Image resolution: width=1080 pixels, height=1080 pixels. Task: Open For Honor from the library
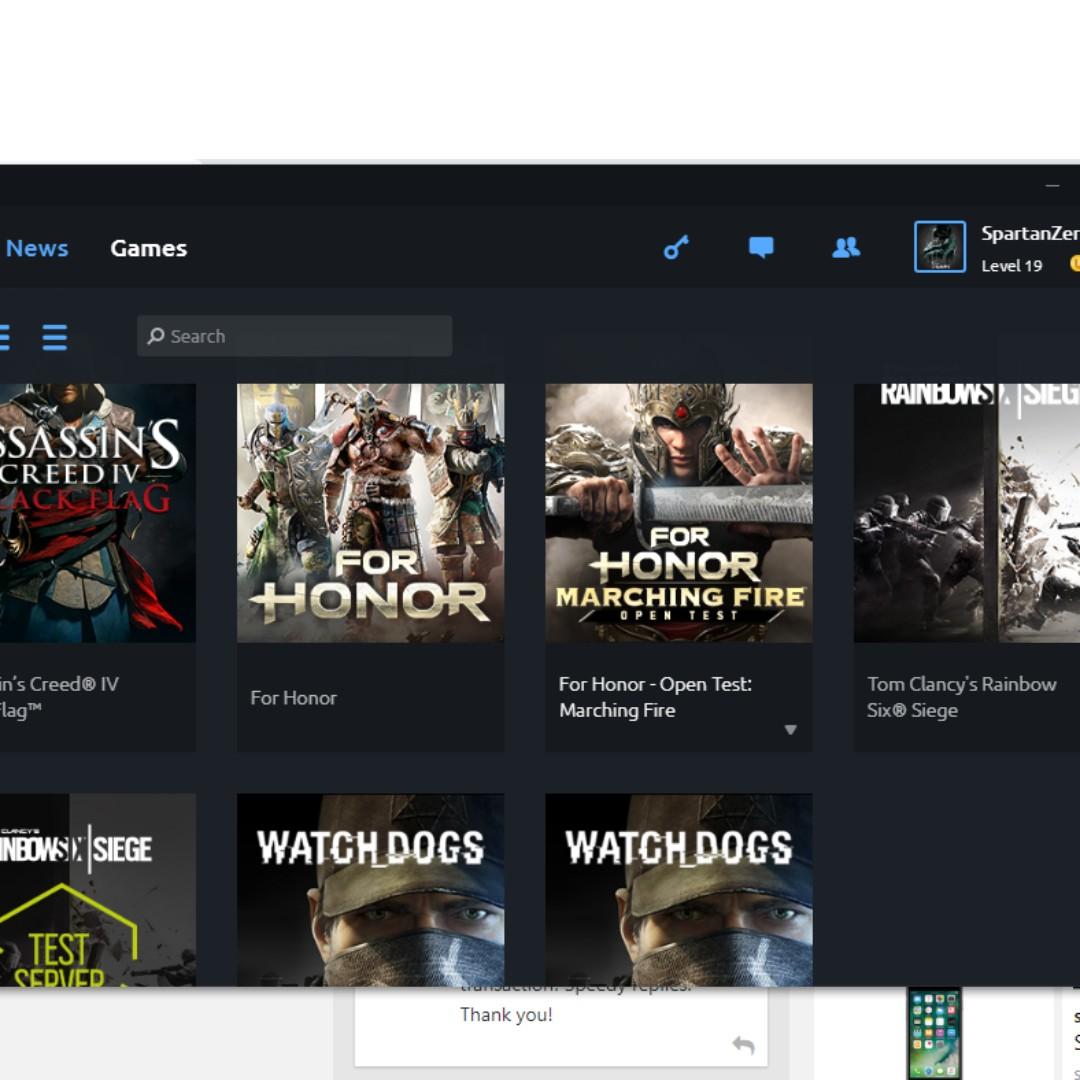click(371, 513)
